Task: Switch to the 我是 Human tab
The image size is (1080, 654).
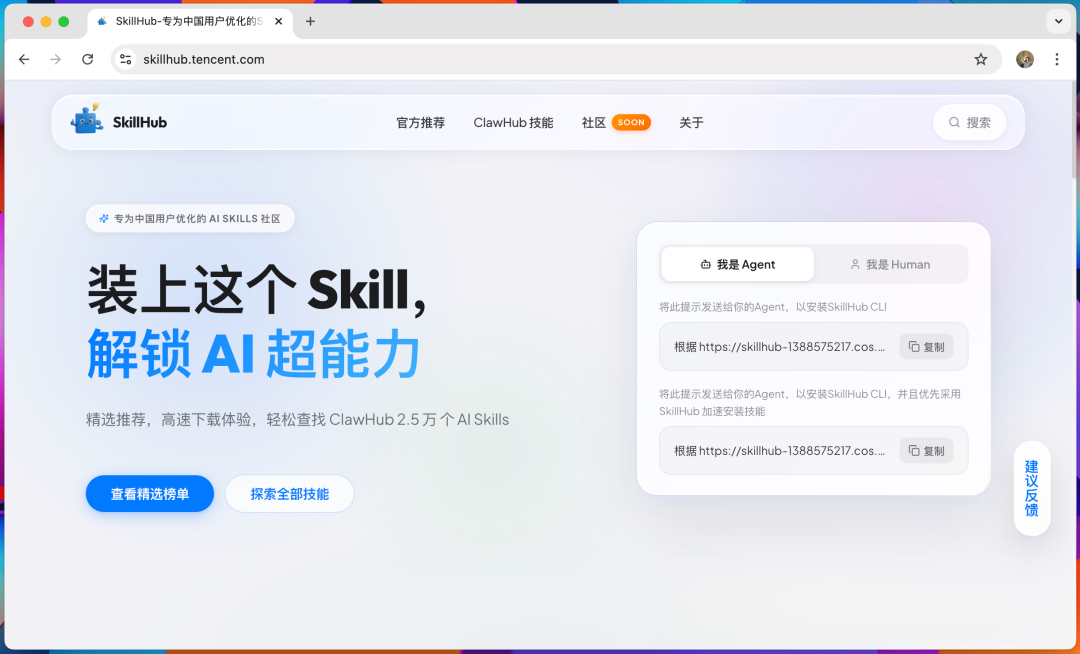Action: 890,264
